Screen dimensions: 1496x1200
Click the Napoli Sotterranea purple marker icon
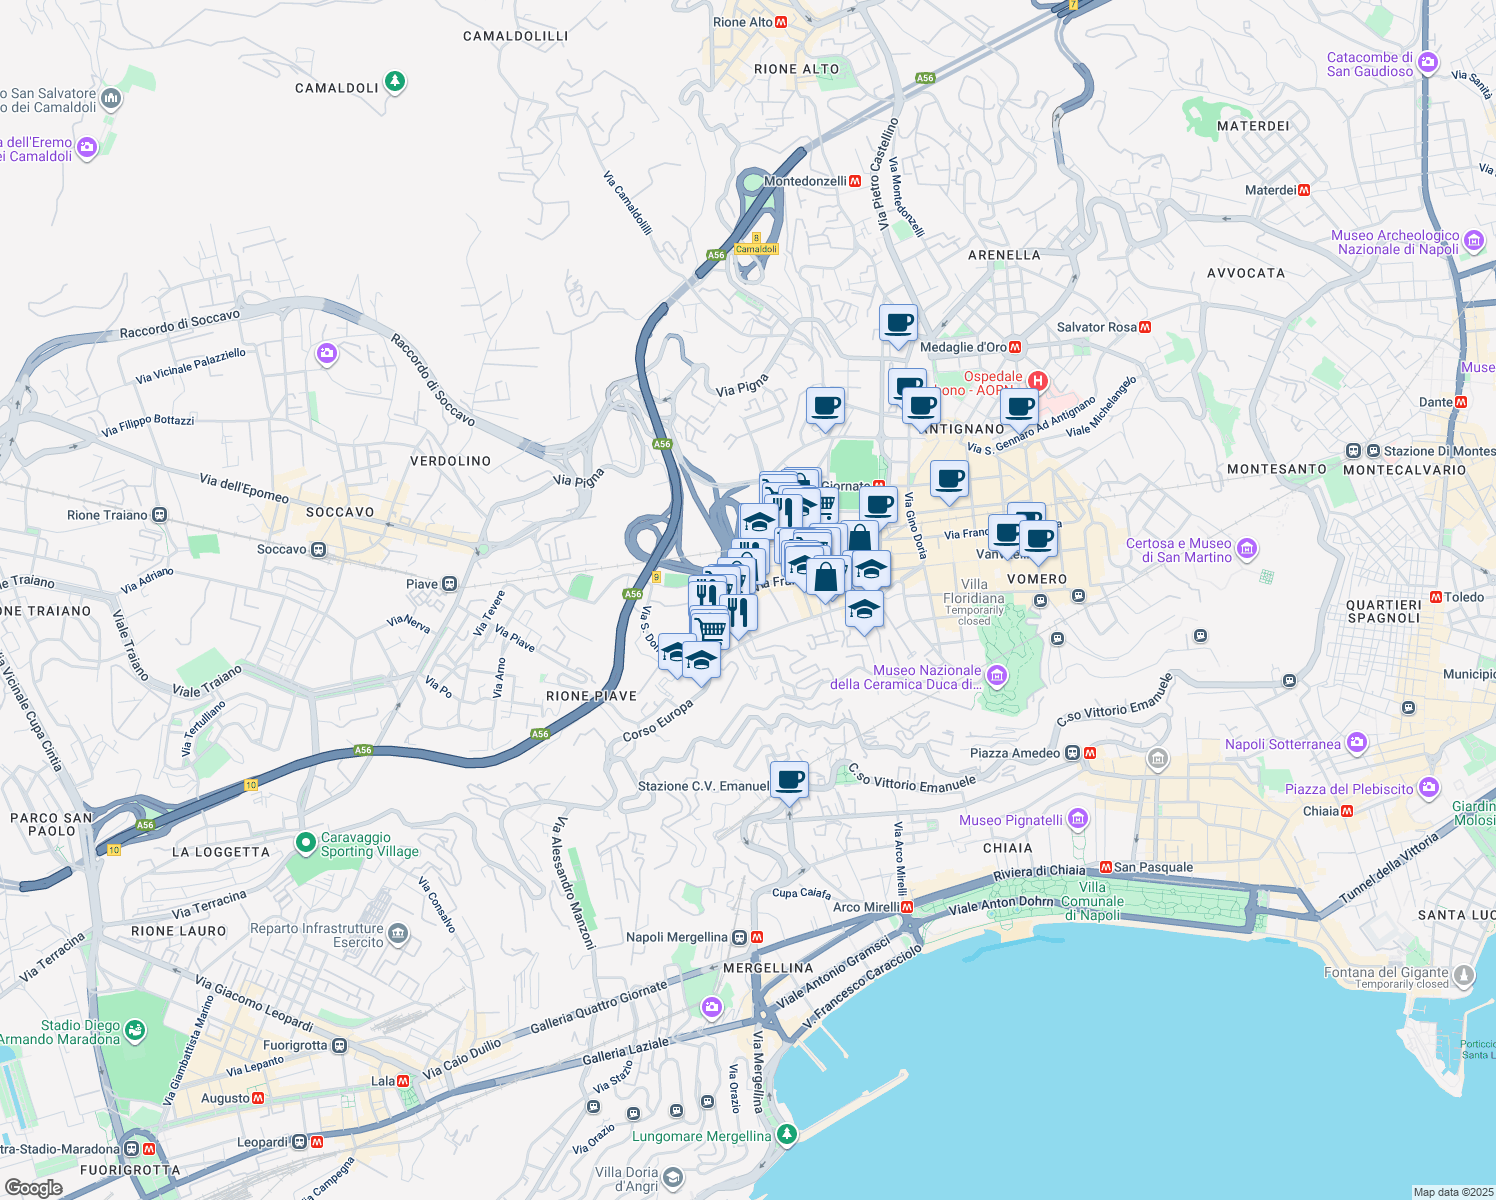tap(1357, 742)
